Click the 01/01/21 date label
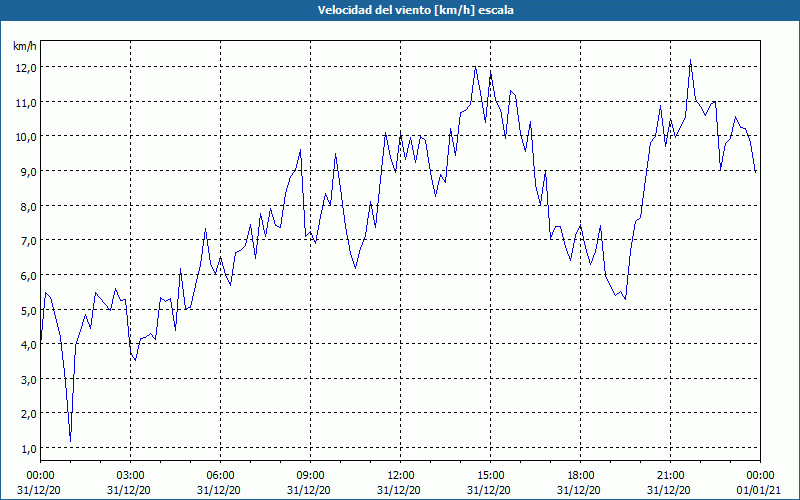The height and width of the screenshot is (500, 800). pyautogui.click(x=759, y=490)
